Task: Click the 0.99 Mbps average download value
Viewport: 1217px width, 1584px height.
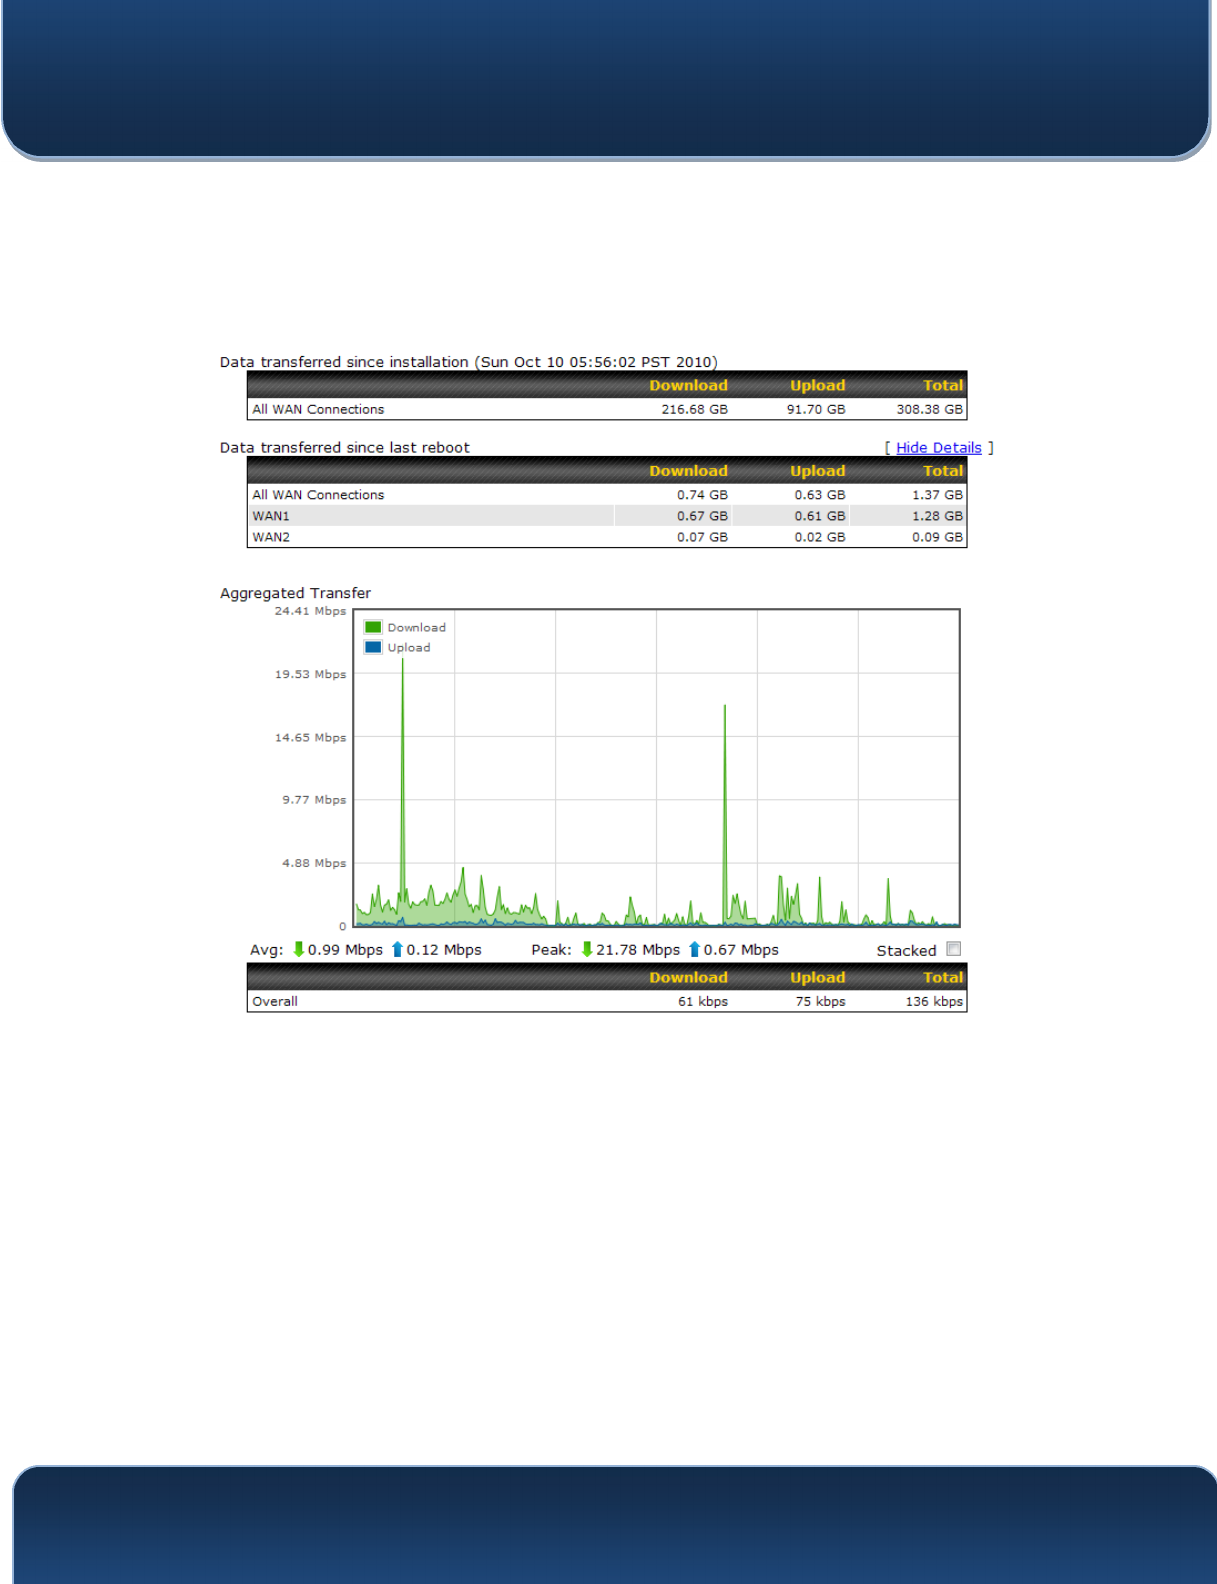Action: (x=345, y=950)
